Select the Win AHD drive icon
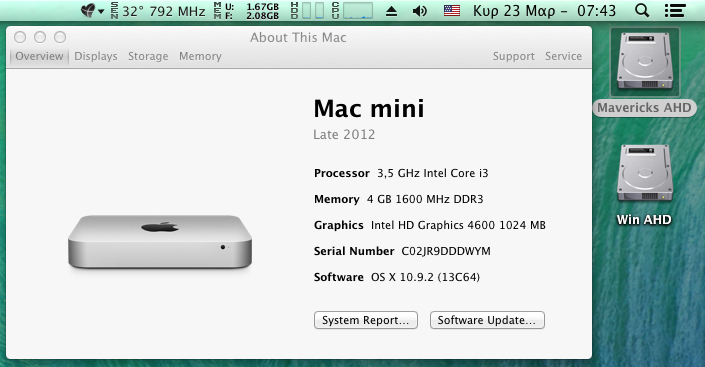 (x=644, y=174)
